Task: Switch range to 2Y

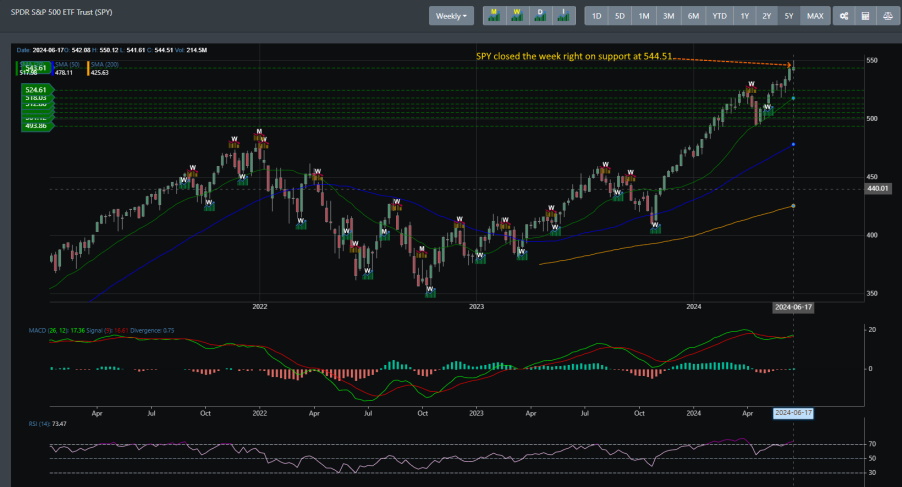Action: coord(767,16)
